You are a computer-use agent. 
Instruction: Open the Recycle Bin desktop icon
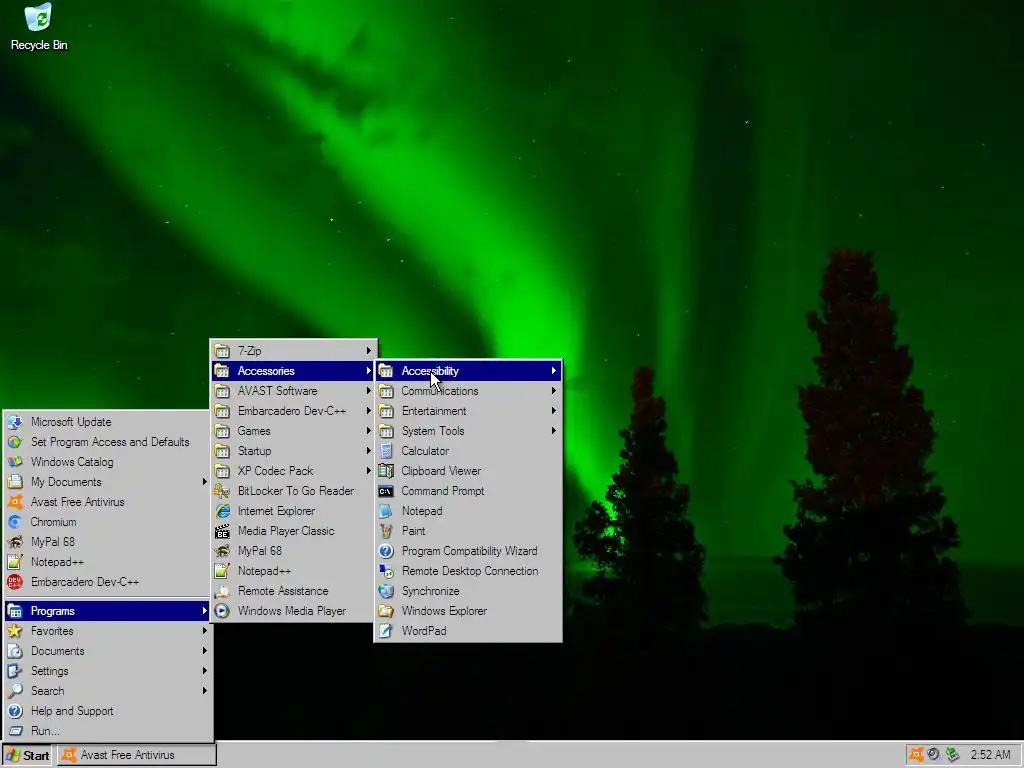[39, 27]
